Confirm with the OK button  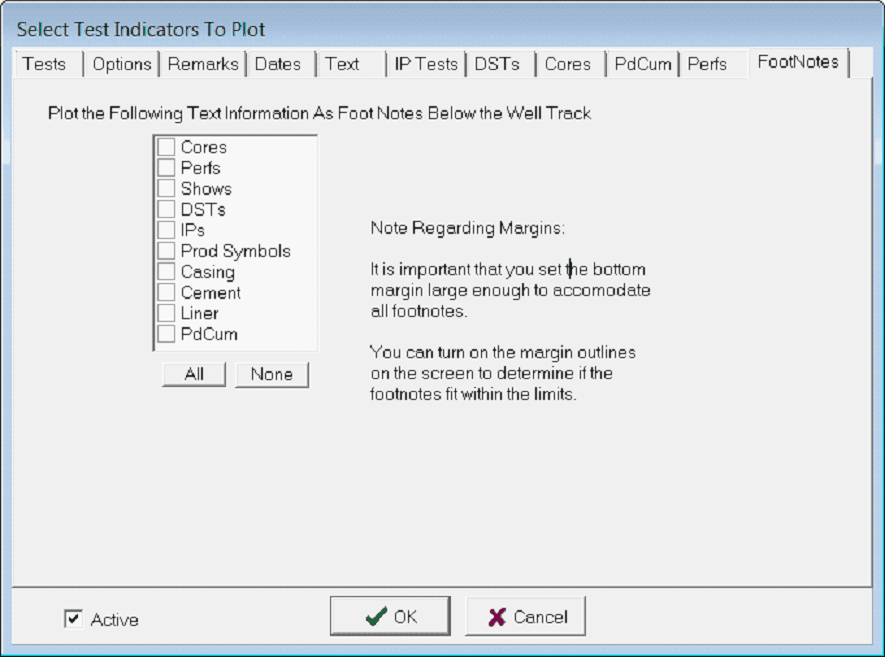(x=390, y=617)
